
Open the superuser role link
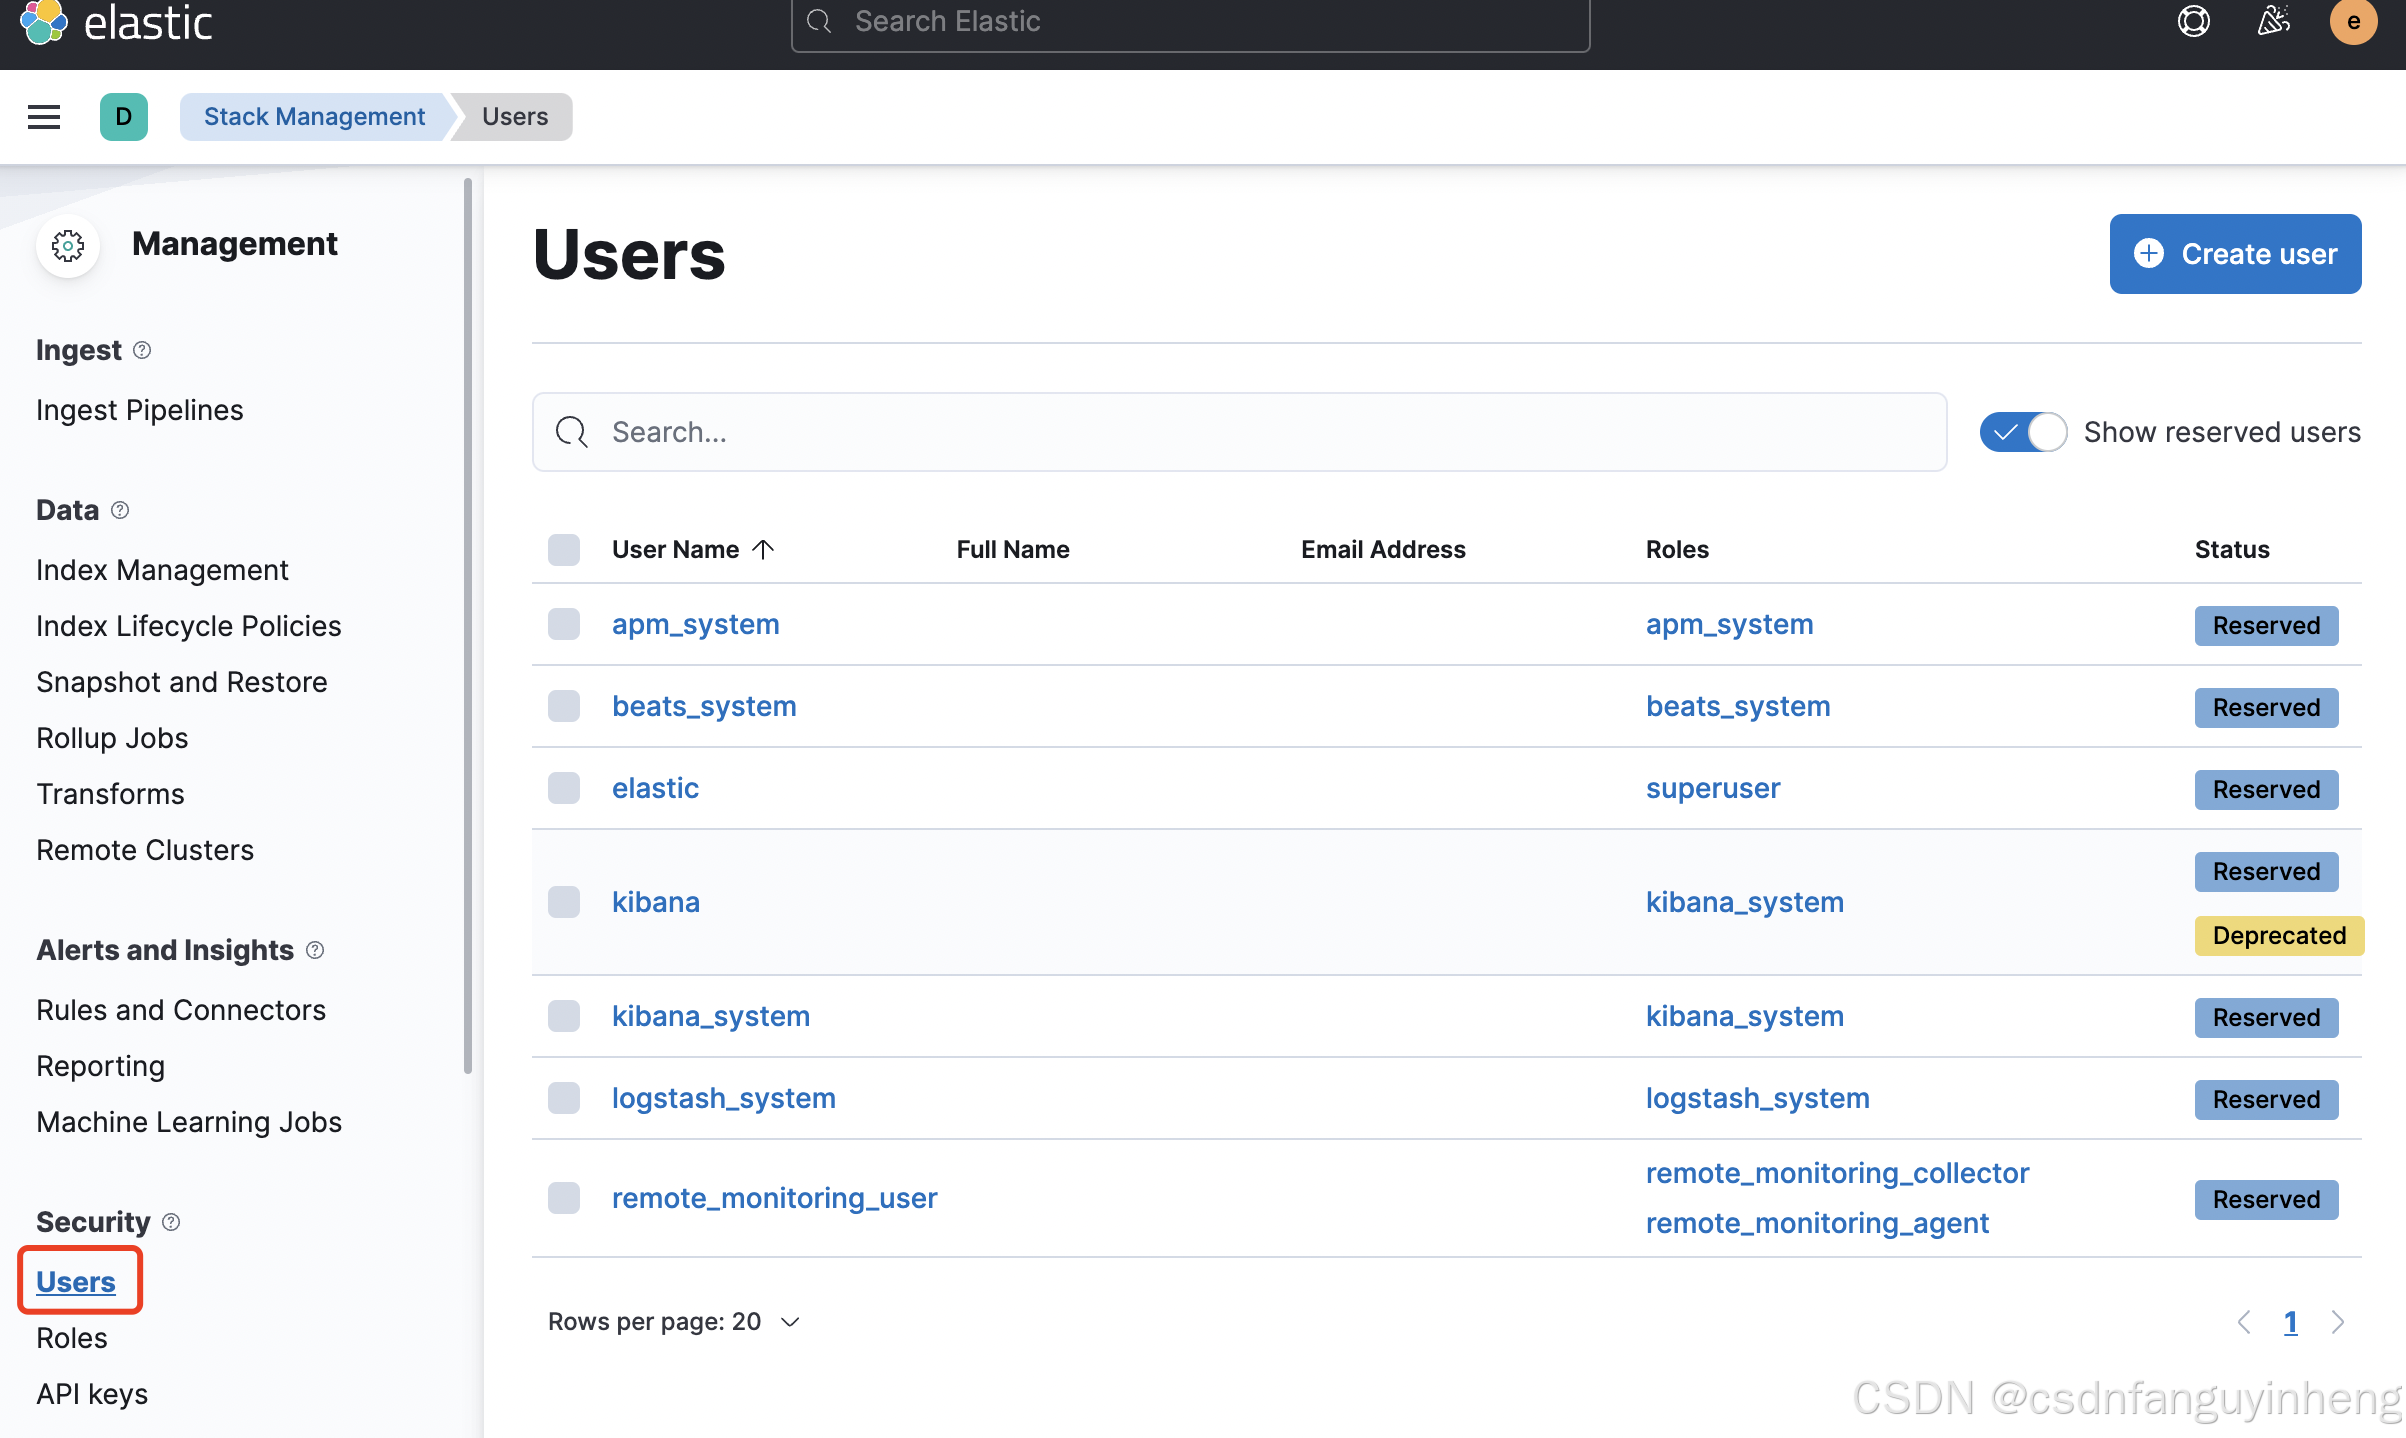[x=1713, y=788]
